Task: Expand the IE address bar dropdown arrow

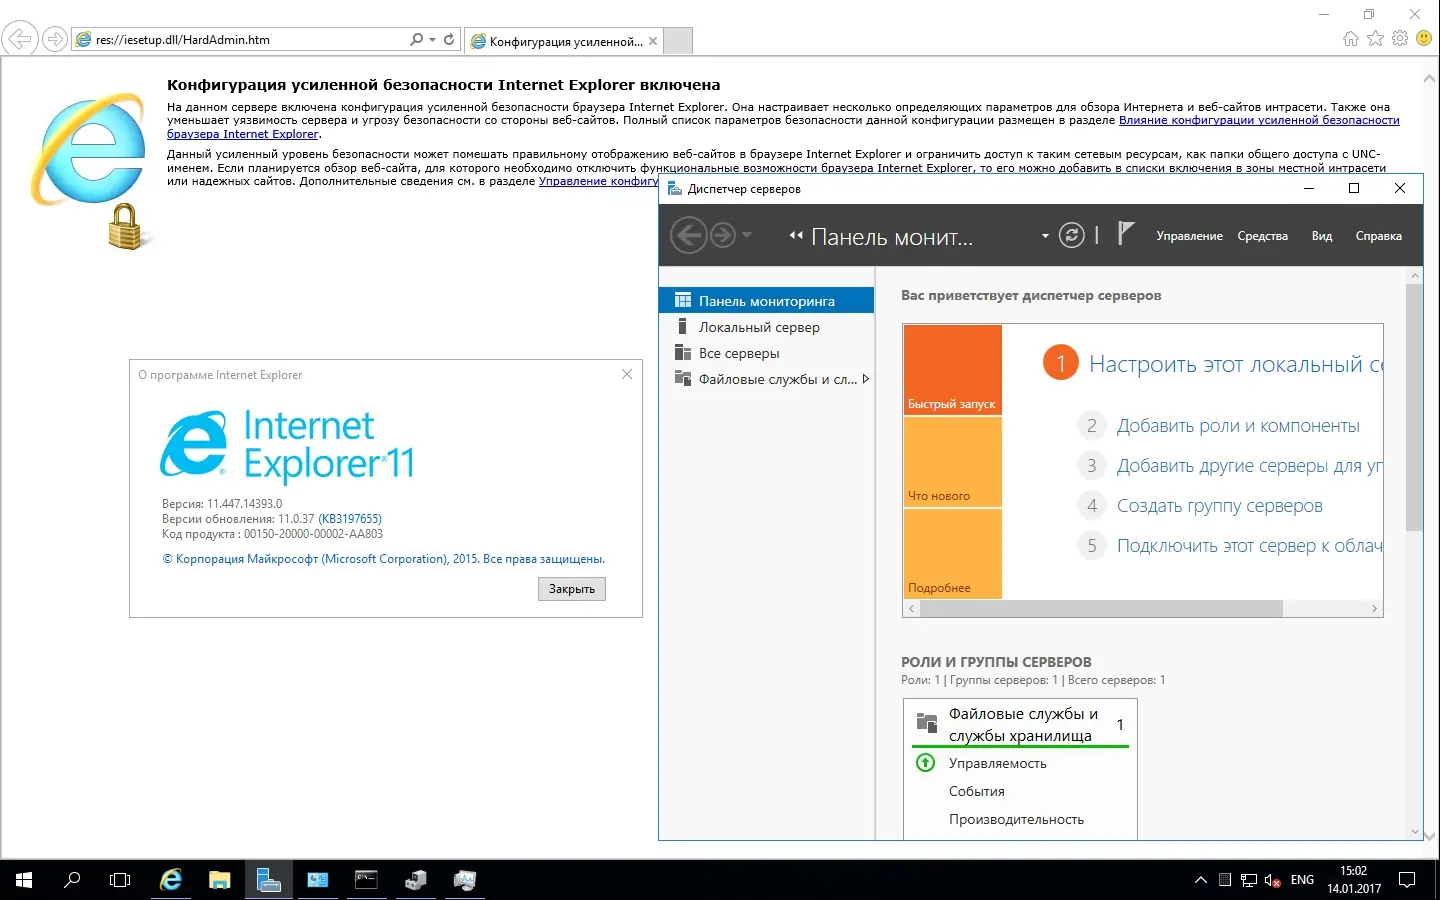Action: (432, 40)
